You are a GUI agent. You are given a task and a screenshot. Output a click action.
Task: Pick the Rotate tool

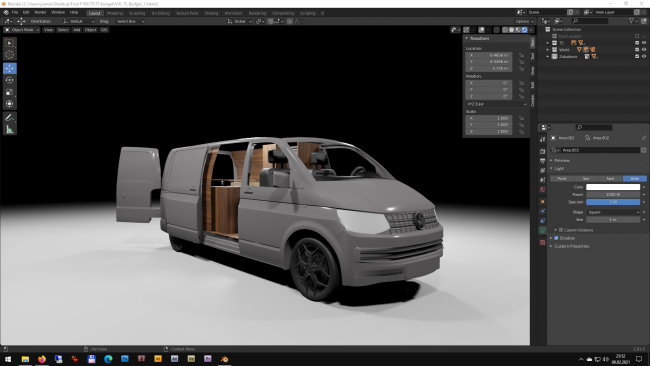10,80
